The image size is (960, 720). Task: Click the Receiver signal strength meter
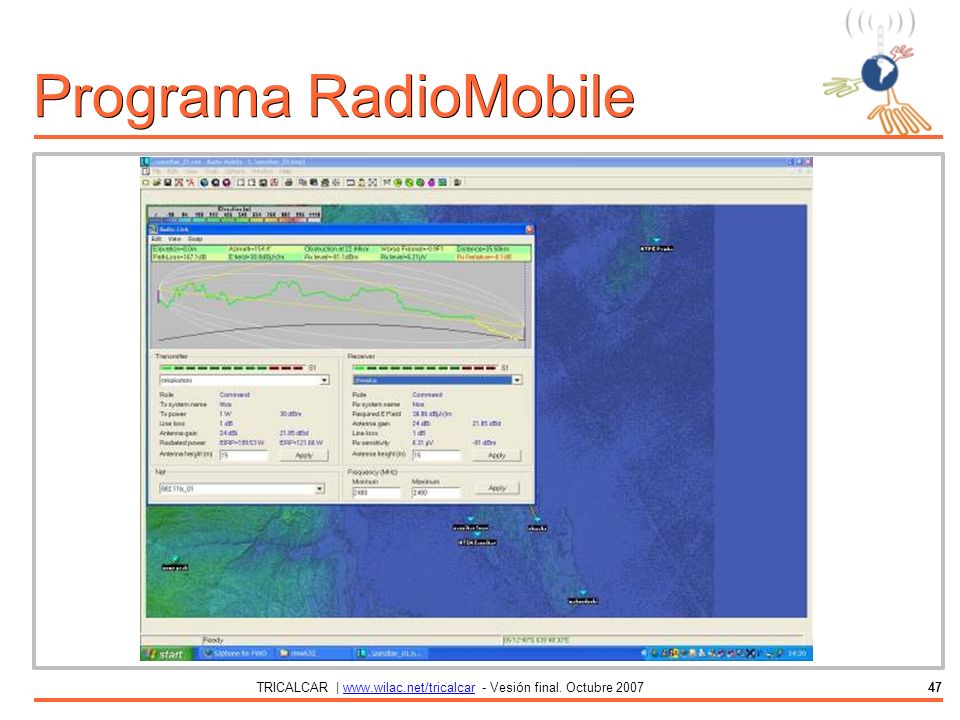point(425,368)
